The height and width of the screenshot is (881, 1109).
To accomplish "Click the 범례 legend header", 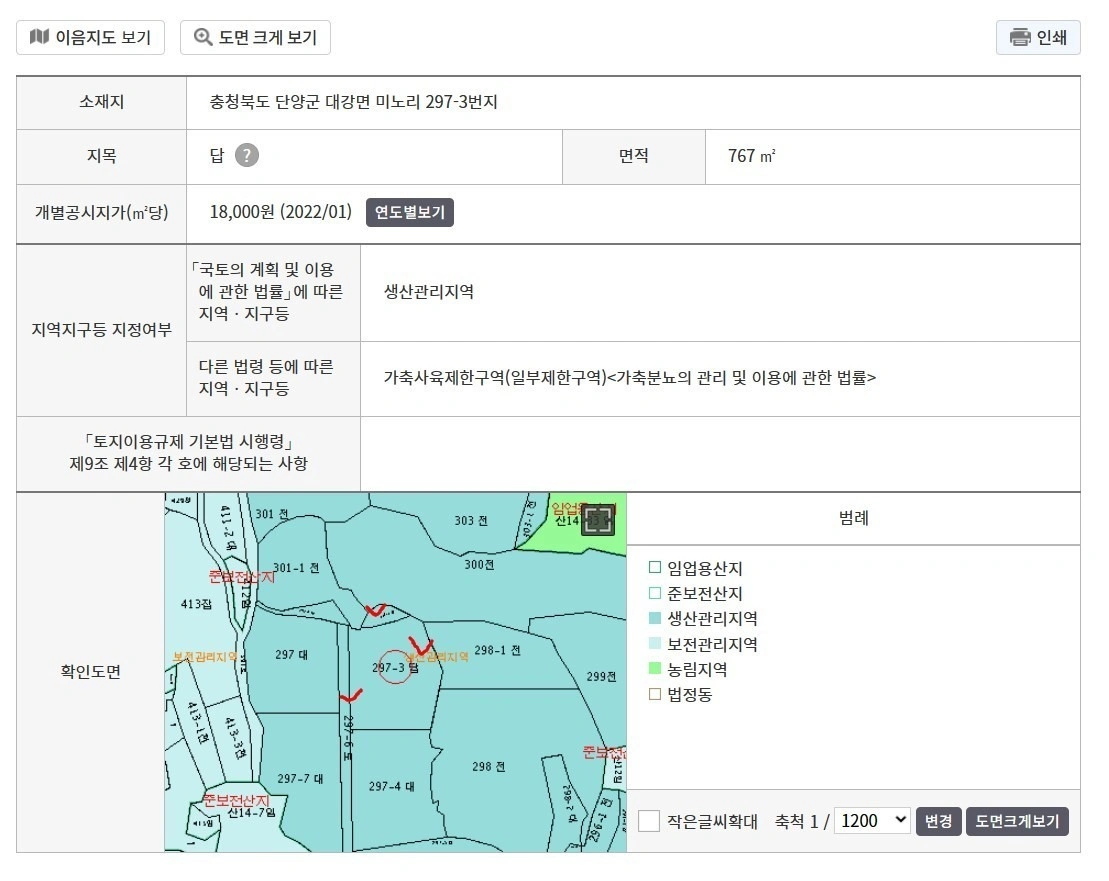I will 854,518.
